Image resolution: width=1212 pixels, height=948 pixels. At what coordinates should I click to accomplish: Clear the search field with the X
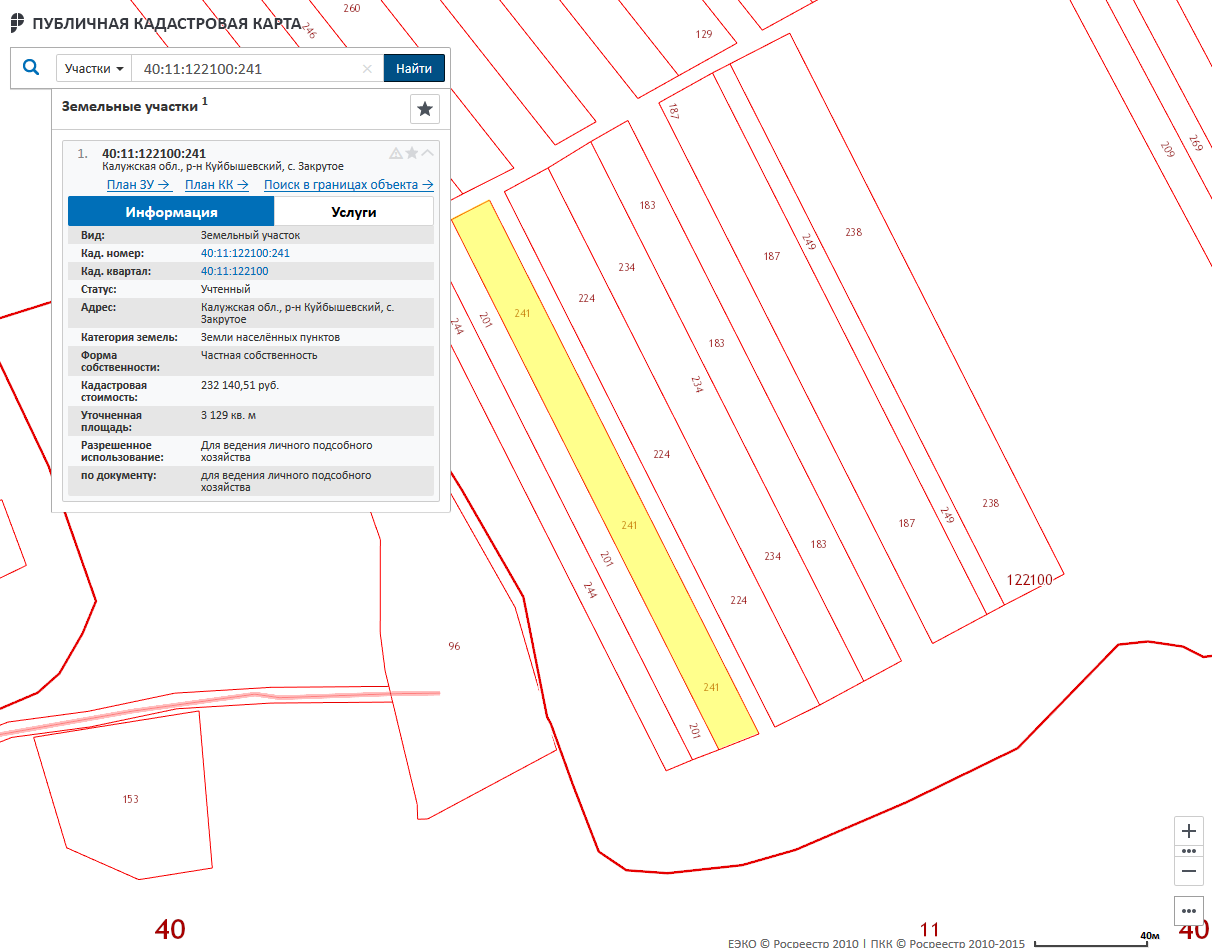pos(367,69)
